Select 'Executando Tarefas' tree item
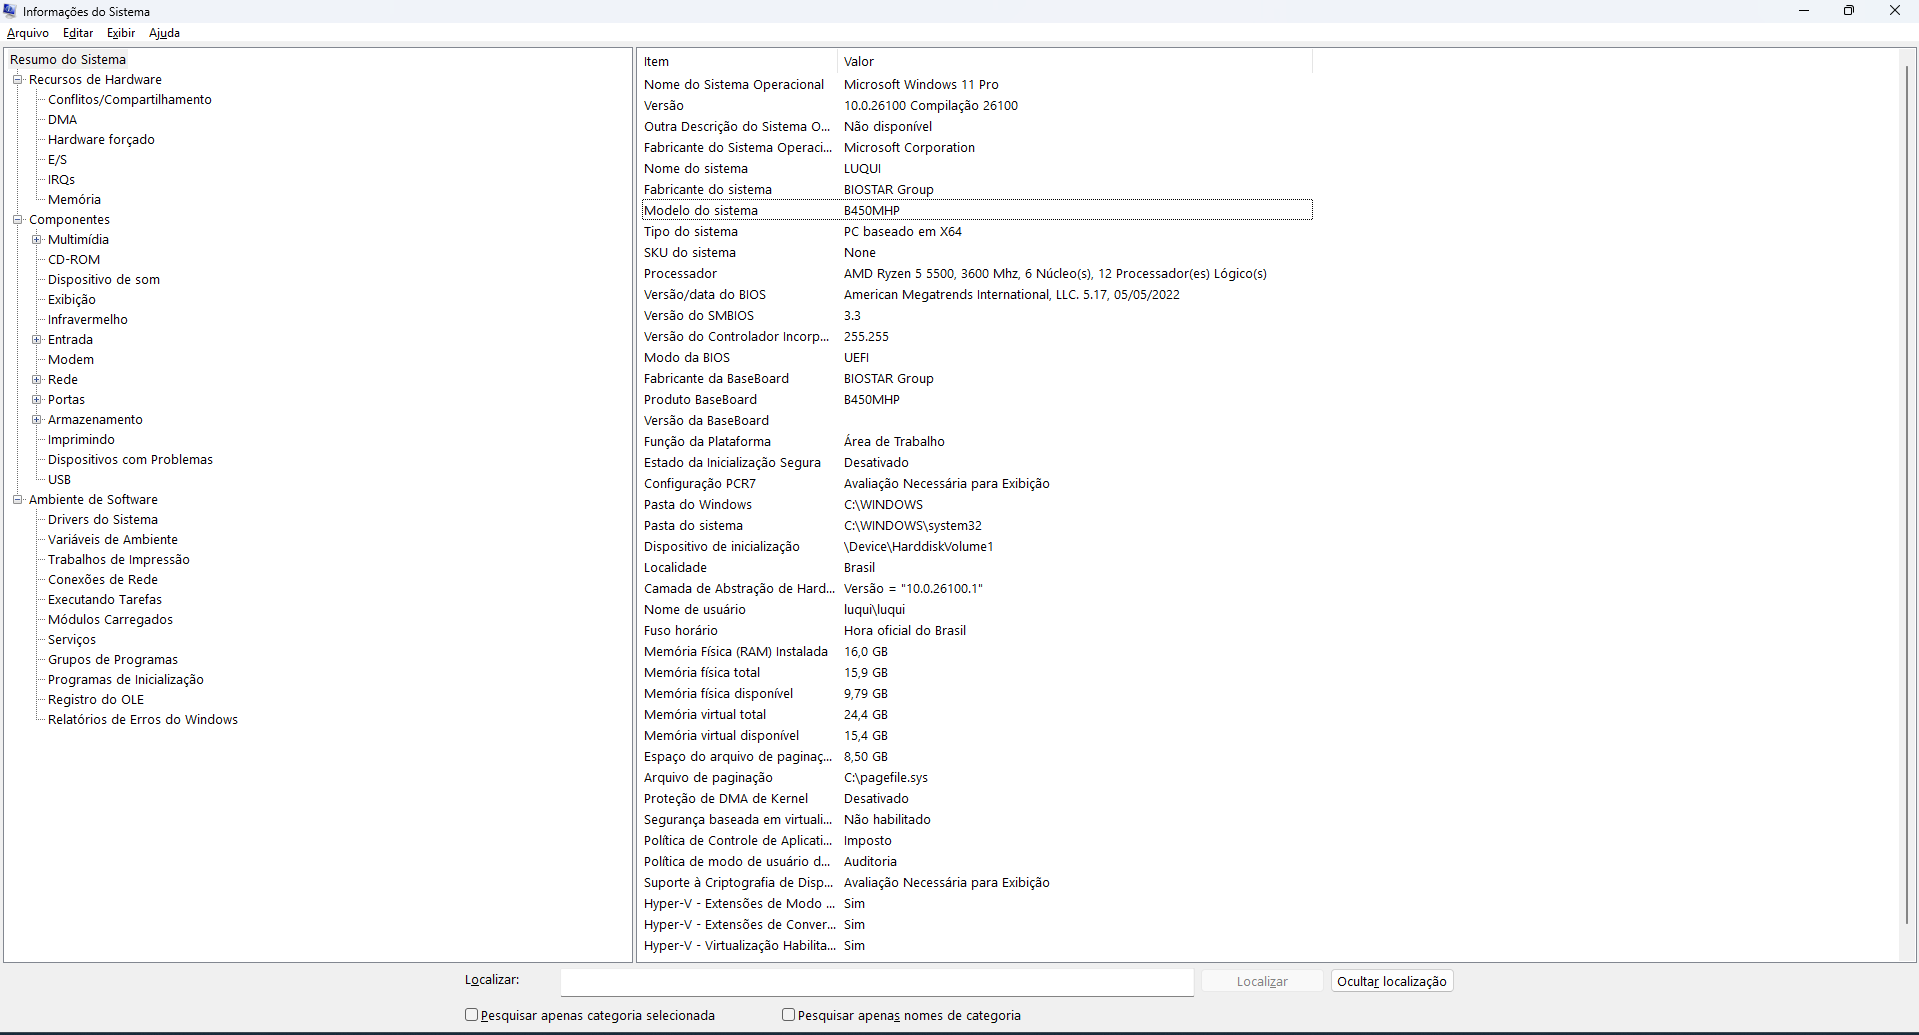The width and height of the screenshot is (1919, 1035). click(x=105, y=600)
